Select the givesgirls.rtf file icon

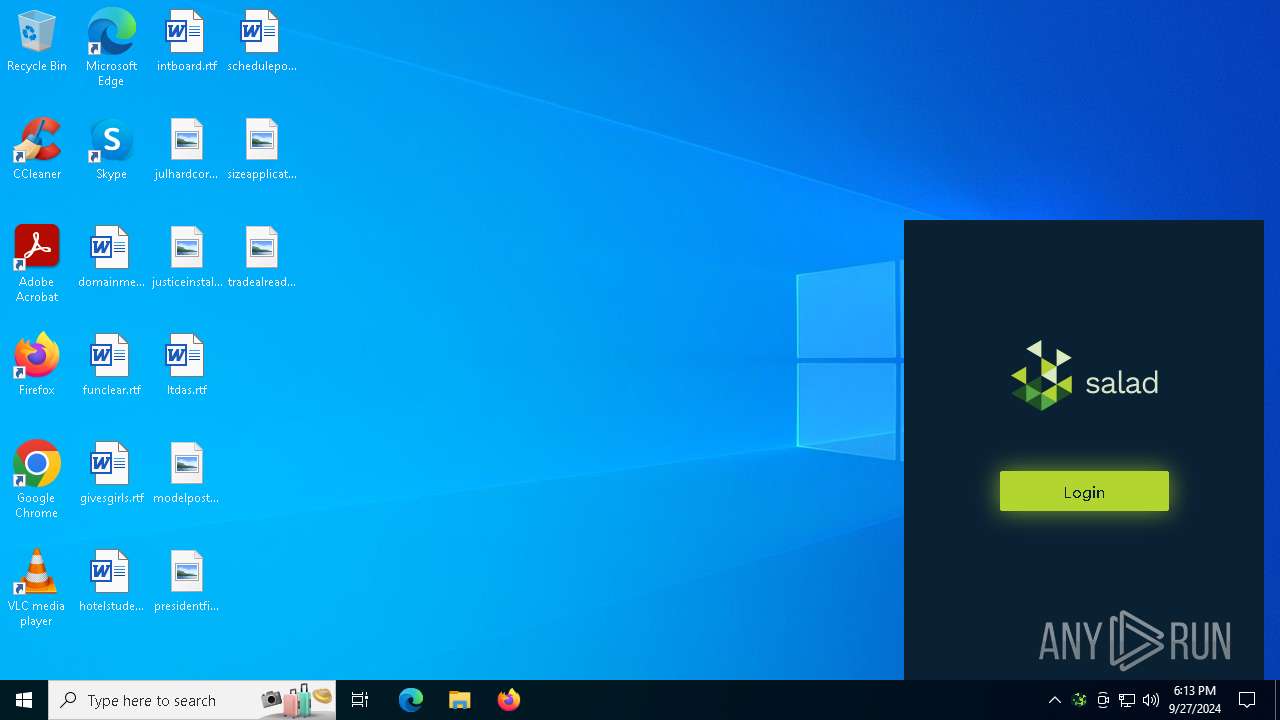pos(111,474)
